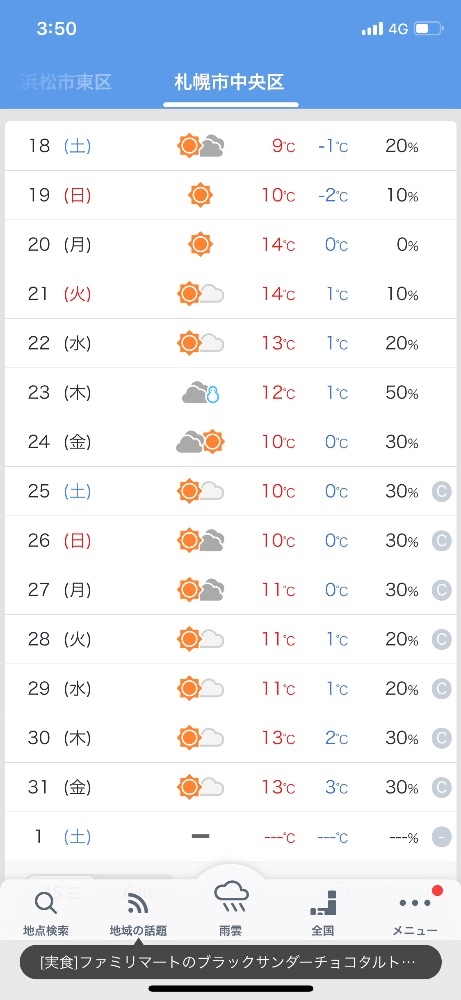
Task: Tap battery indicator in status bar
Action: (x=428, y=29)
